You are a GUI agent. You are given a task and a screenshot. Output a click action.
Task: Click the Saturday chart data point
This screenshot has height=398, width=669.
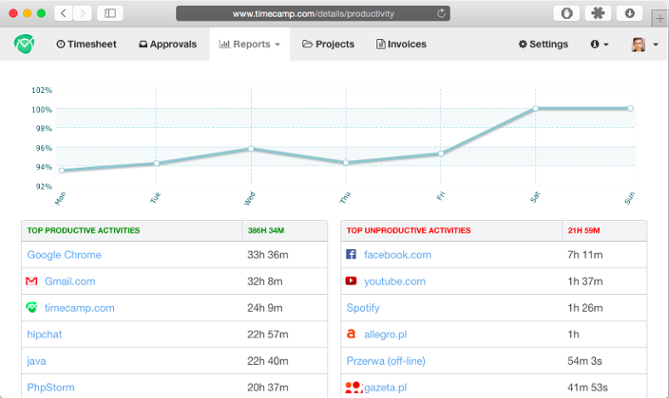click(535, 108)
